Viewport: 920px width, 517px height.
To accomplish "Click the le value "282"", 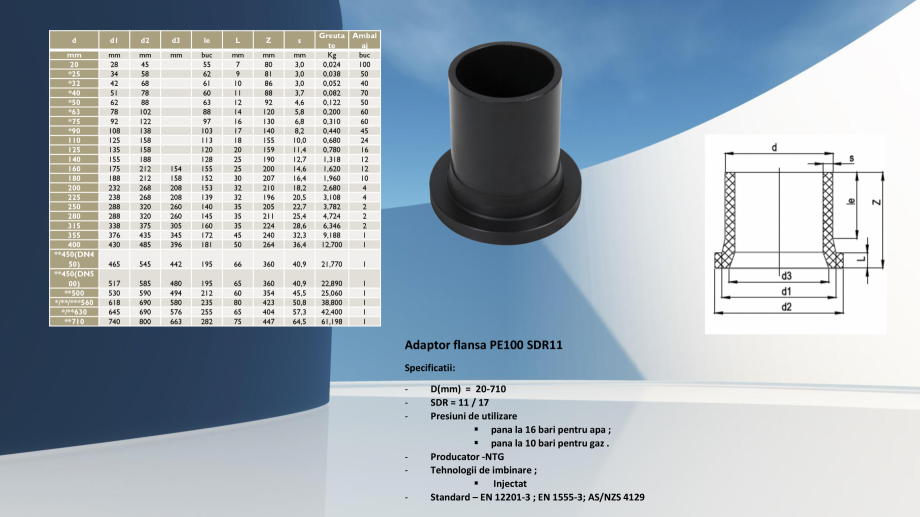I will pyautogui.click(x=207, y=322).
